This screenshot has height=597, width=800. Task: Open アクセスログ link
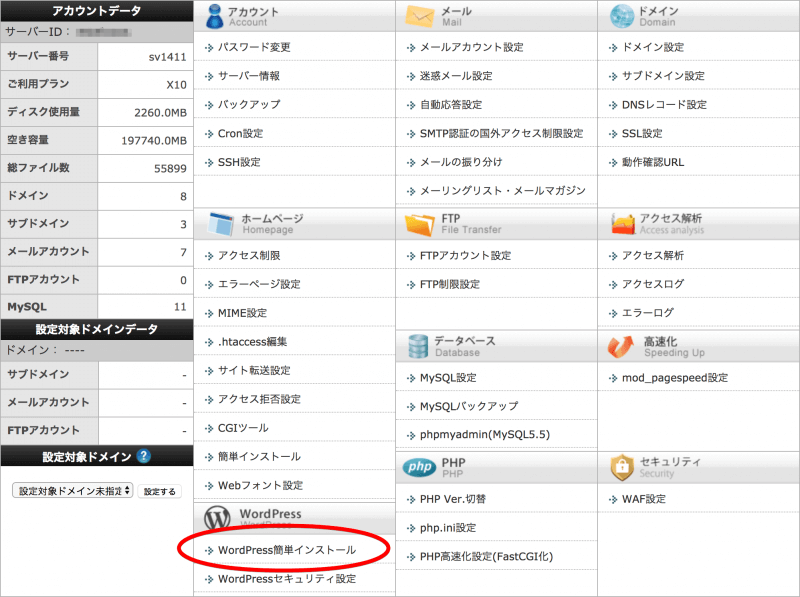653,284
